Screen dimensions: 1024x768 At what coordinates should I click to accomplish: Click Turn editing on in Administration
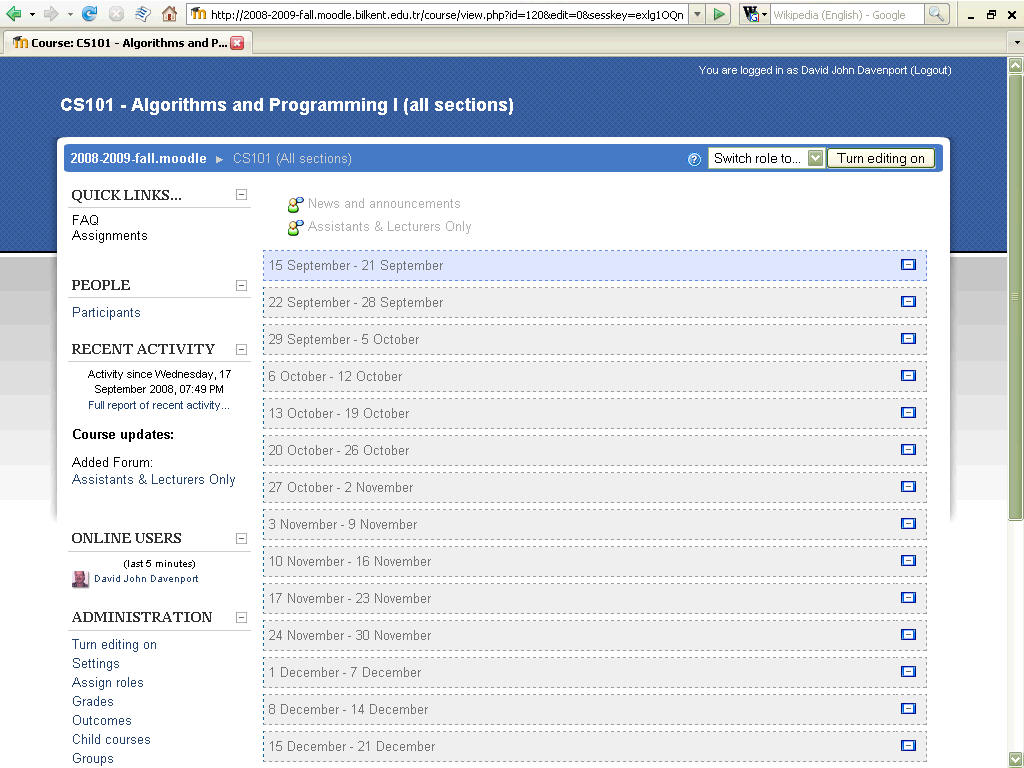click(114, 645)
